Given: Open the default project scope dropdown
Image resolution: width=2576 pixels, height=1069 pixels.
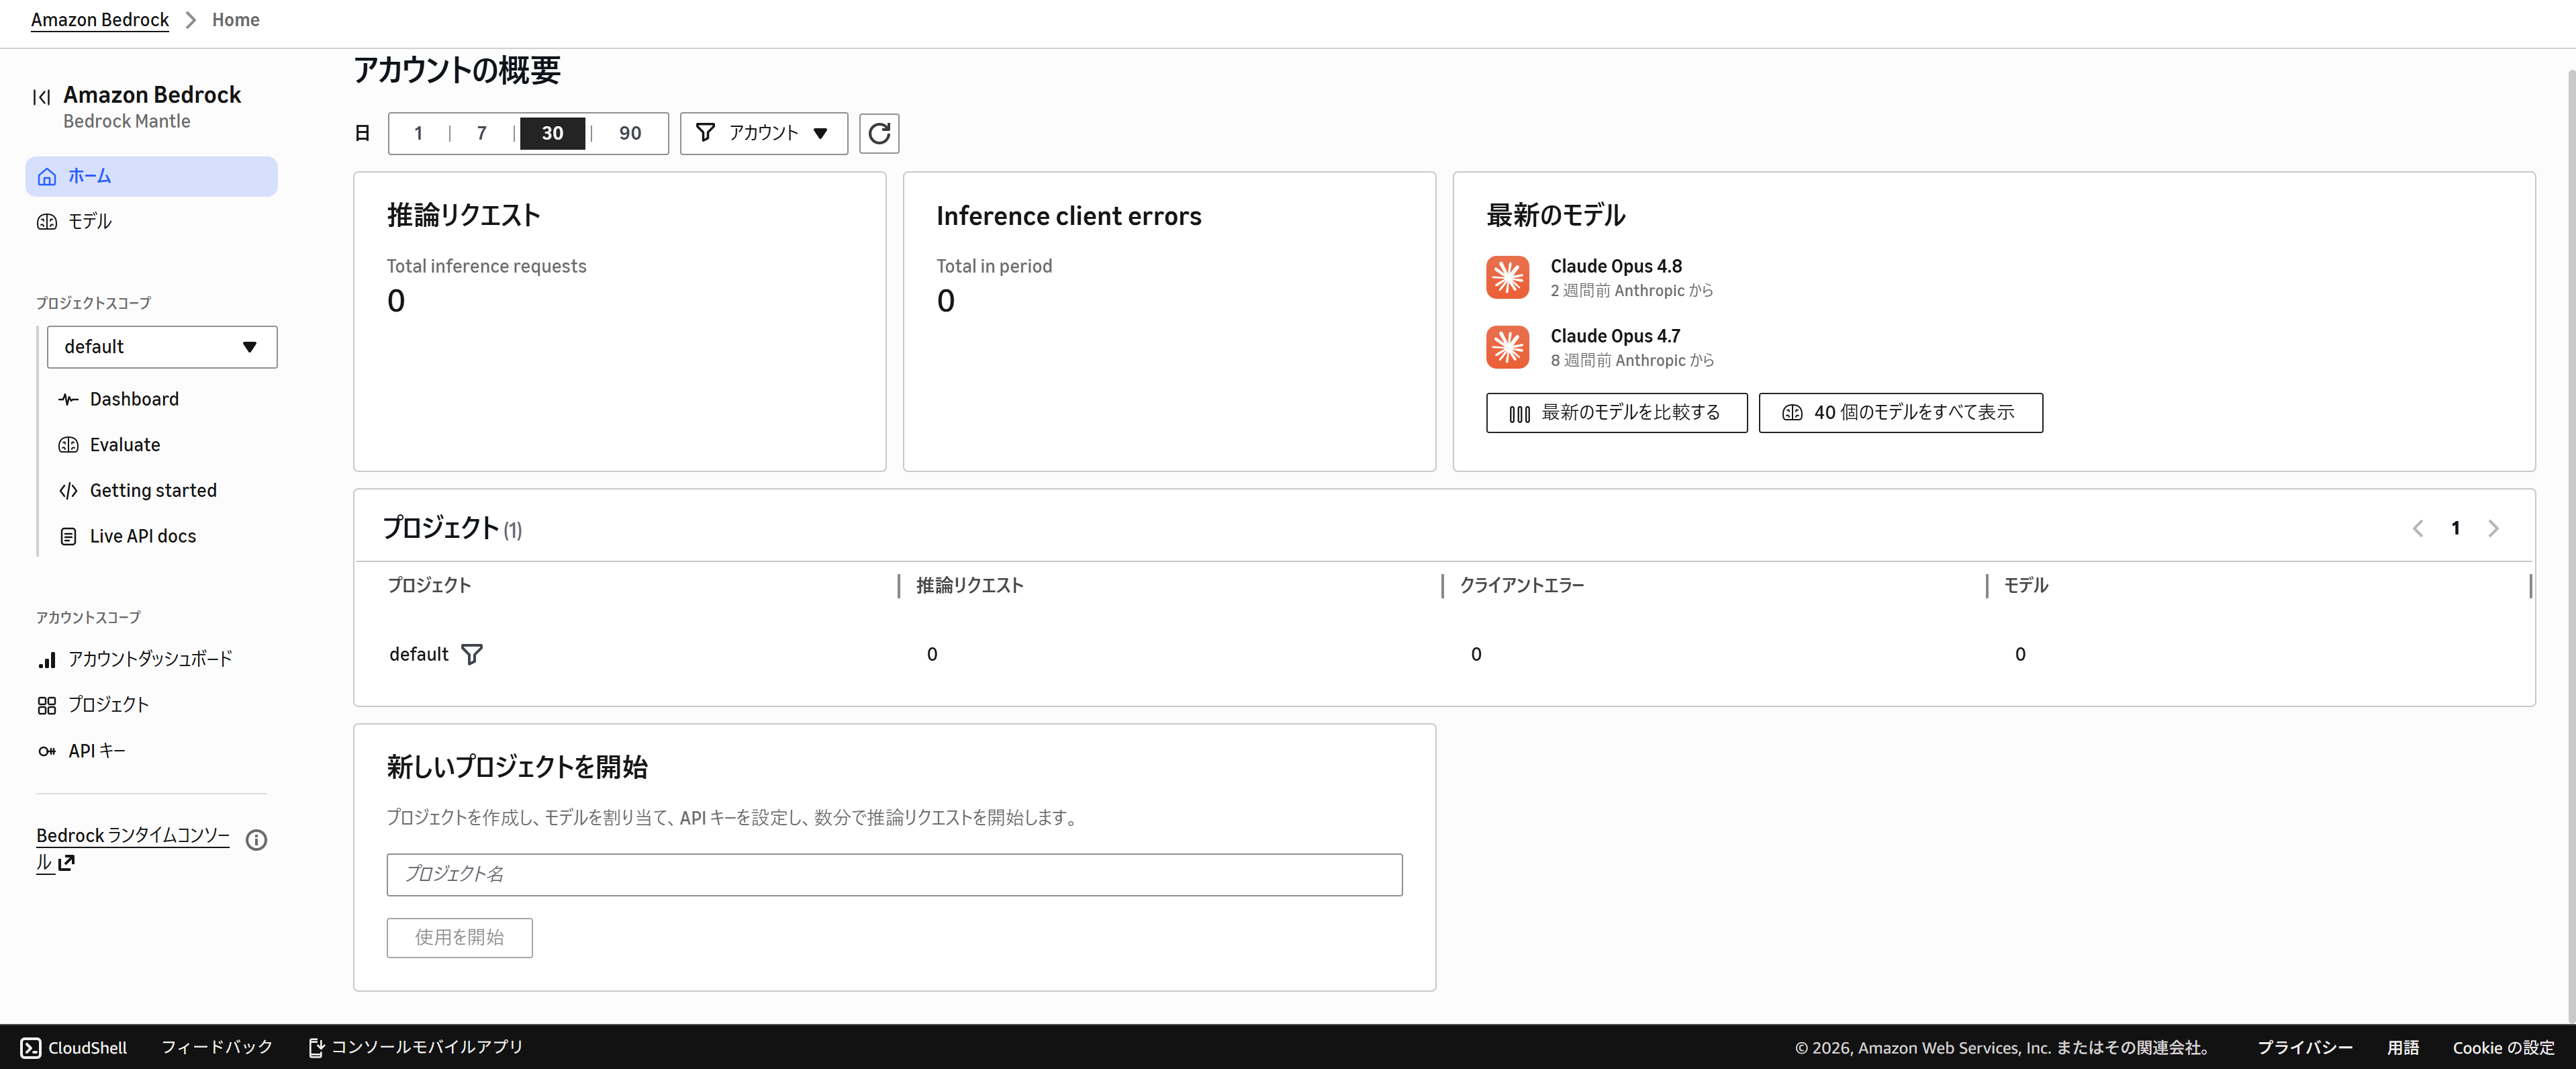Looking at the screenshot, I should 162,347.
